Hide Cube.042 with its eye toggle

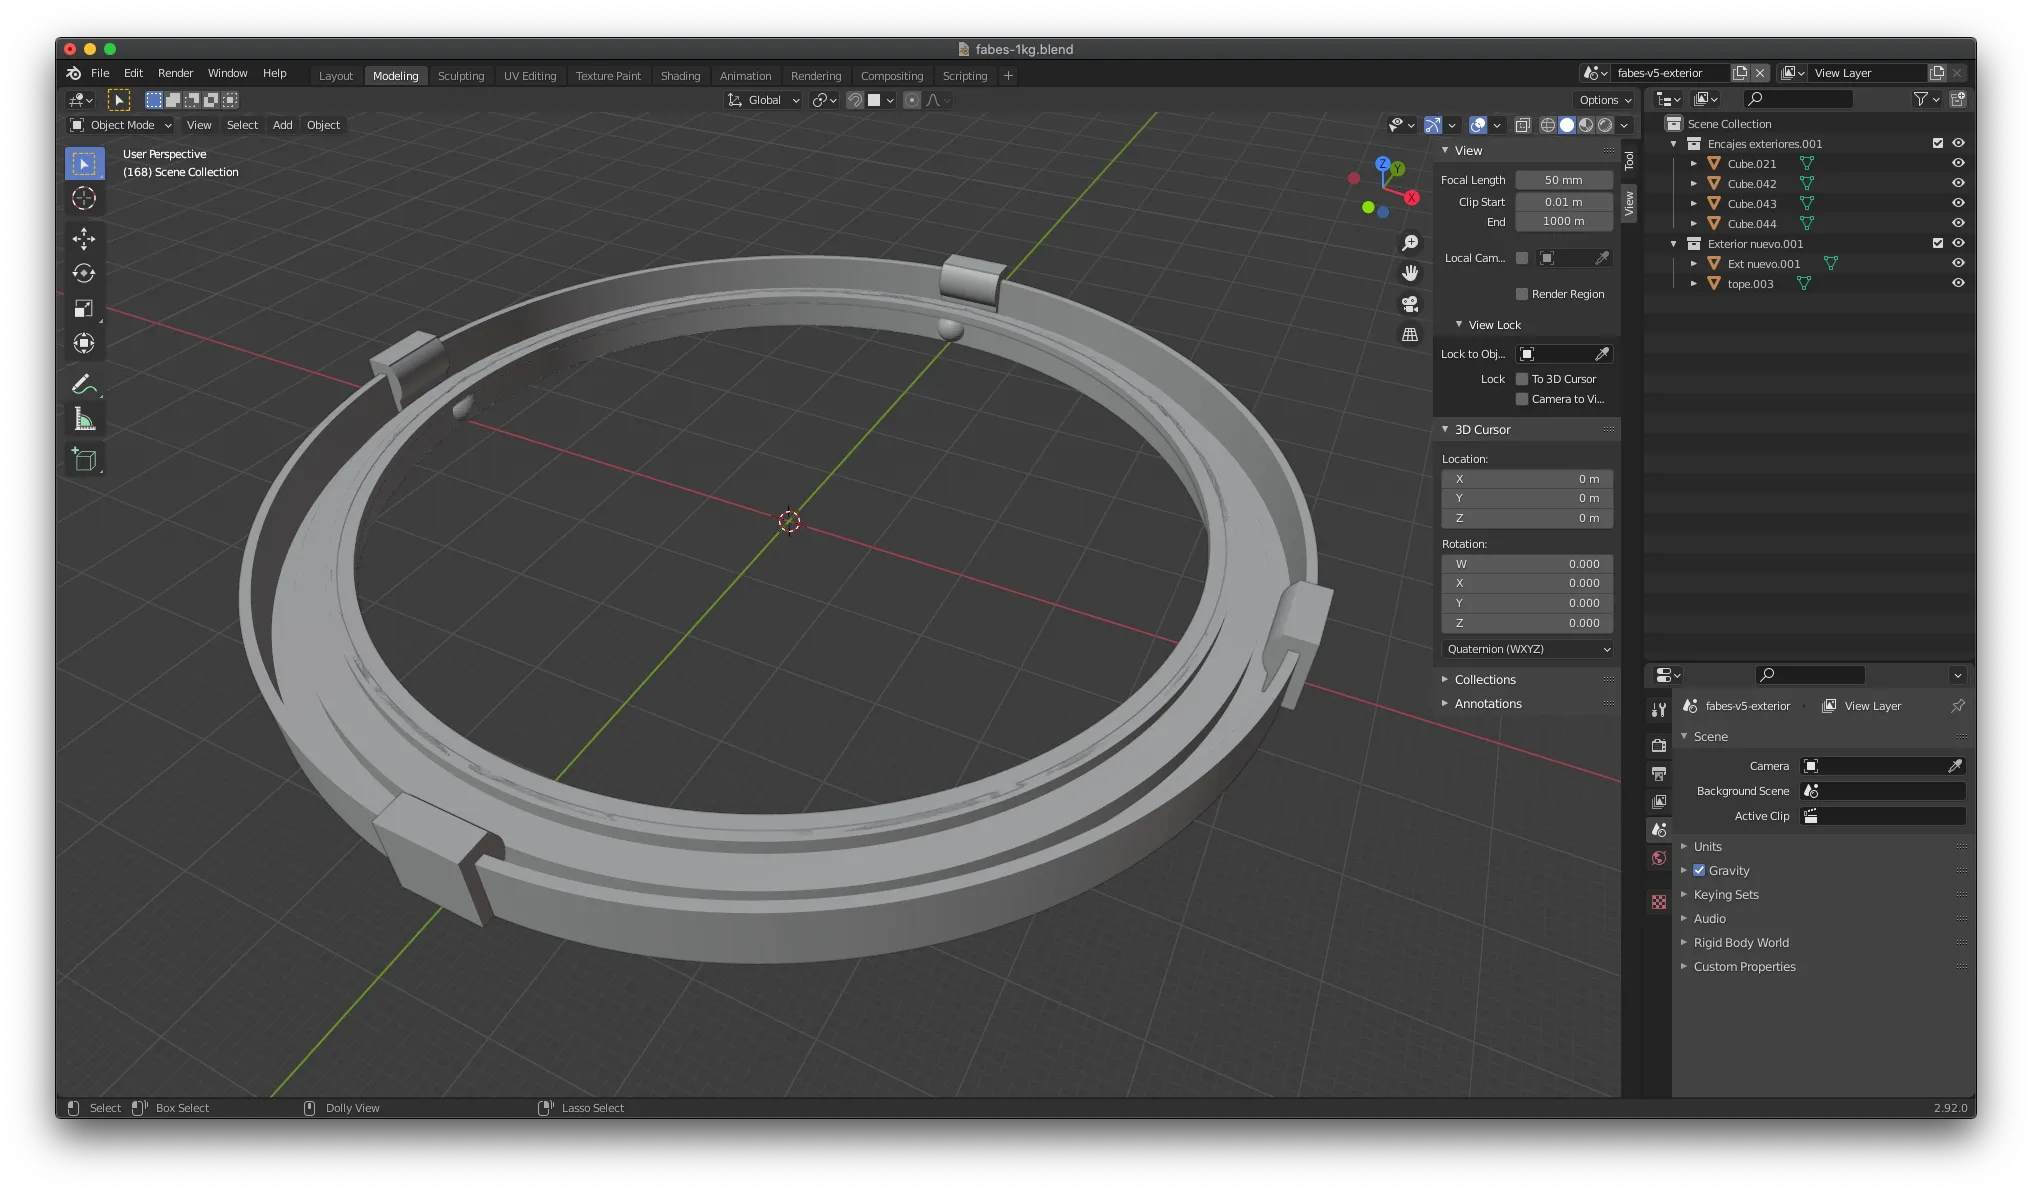(1957, 183)
